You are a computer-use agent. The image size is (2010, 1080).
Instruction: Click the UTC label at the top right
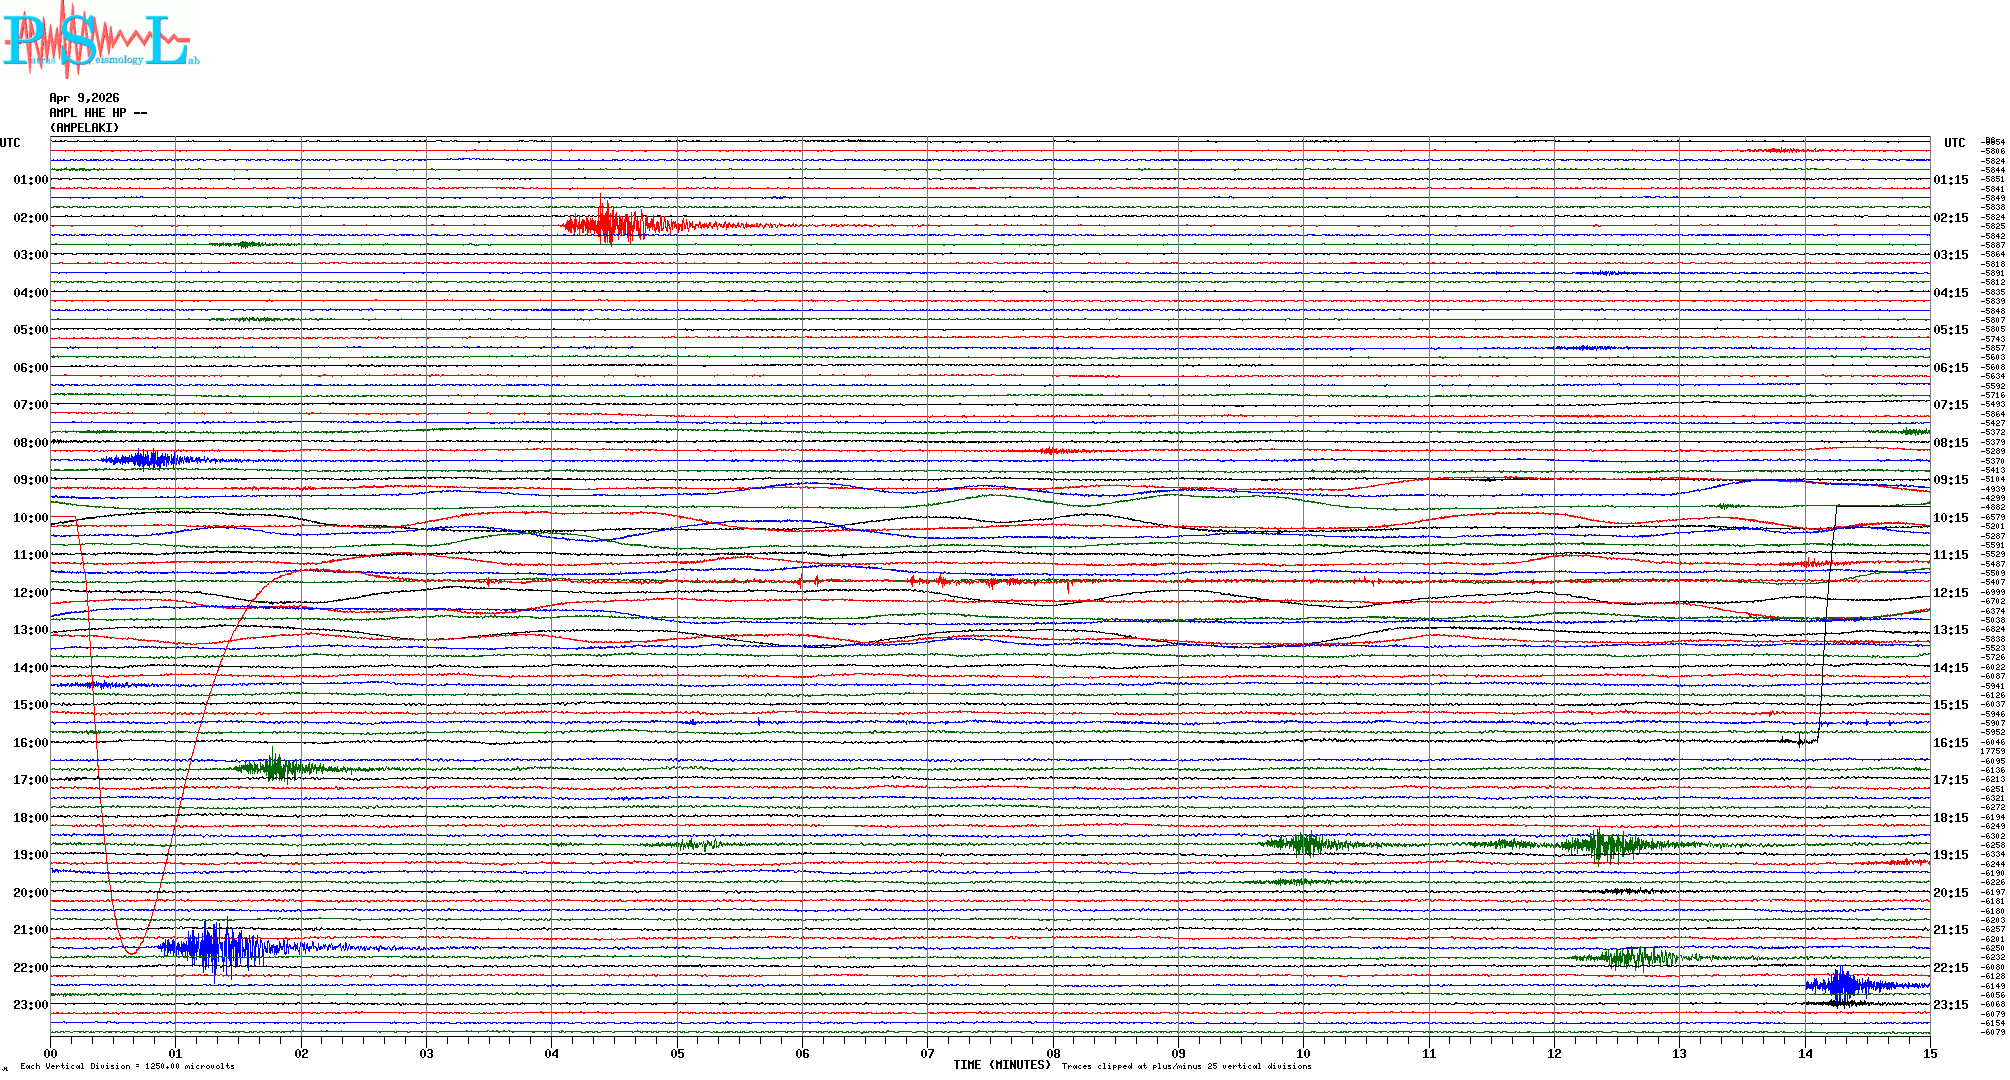click(x=1954, y=143)
